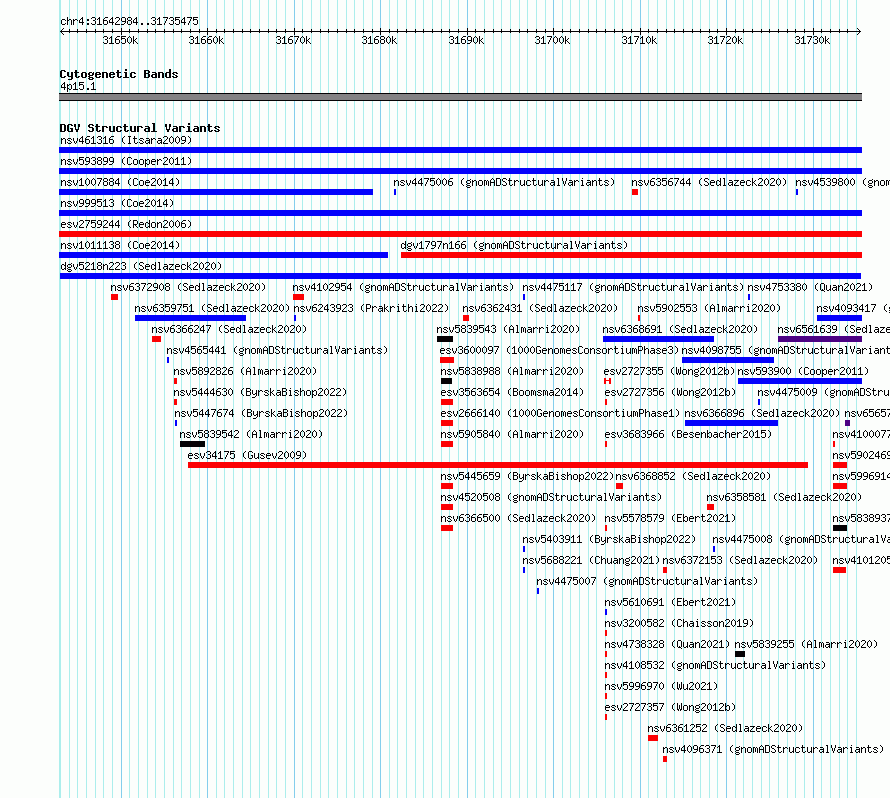
Task: Select the nsv1007884 (Coe2014) label
Action: pos(120,182)
